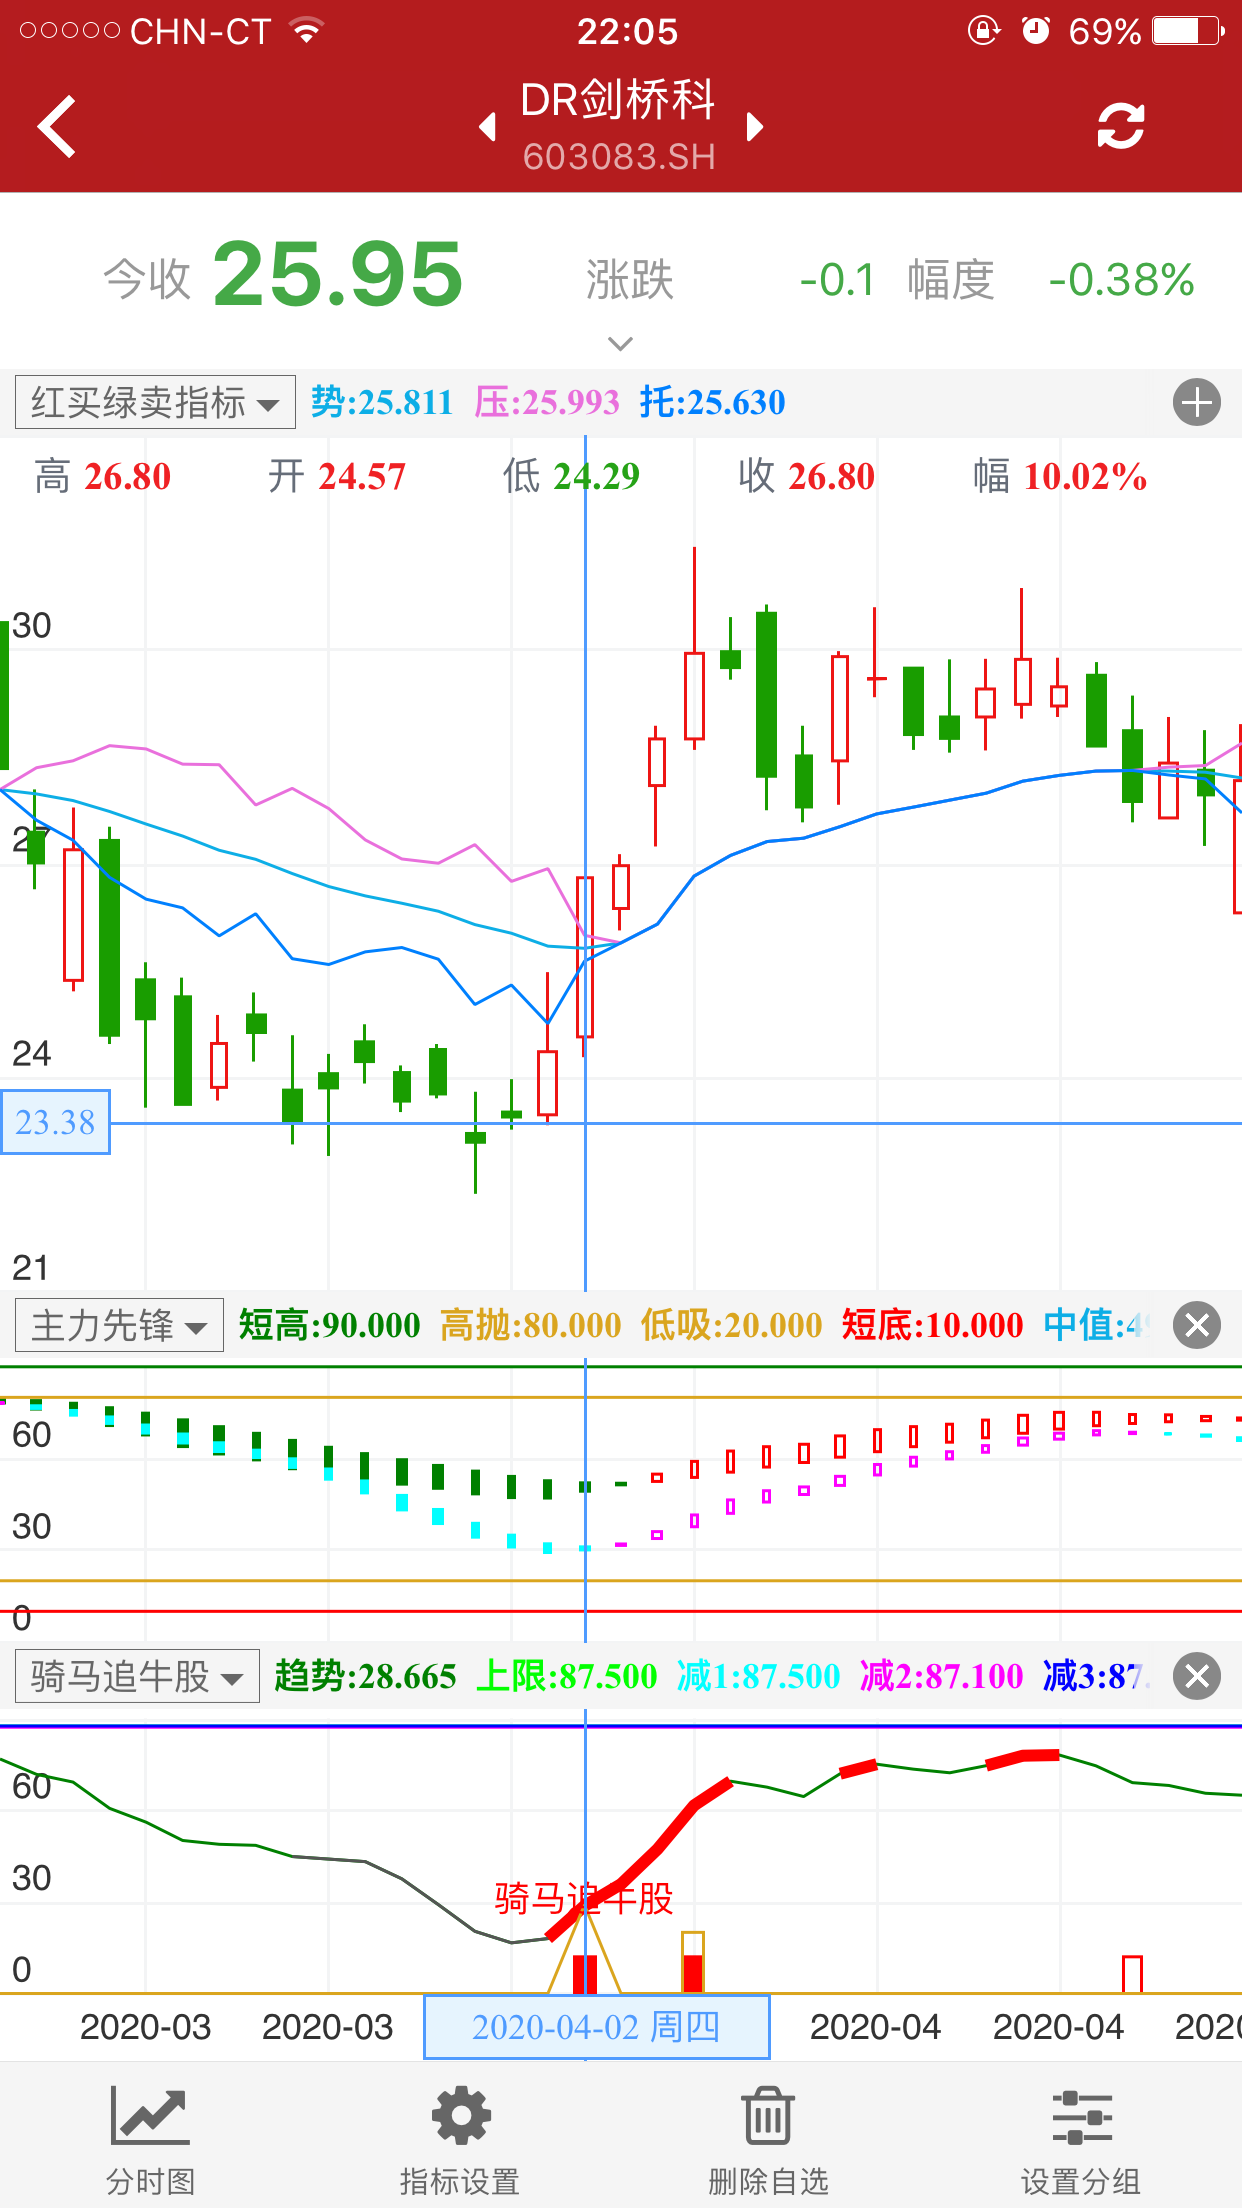Switch to previous stock with left triangle
The height and width of the screenshot is (2208, 1242).
[487, 127]
